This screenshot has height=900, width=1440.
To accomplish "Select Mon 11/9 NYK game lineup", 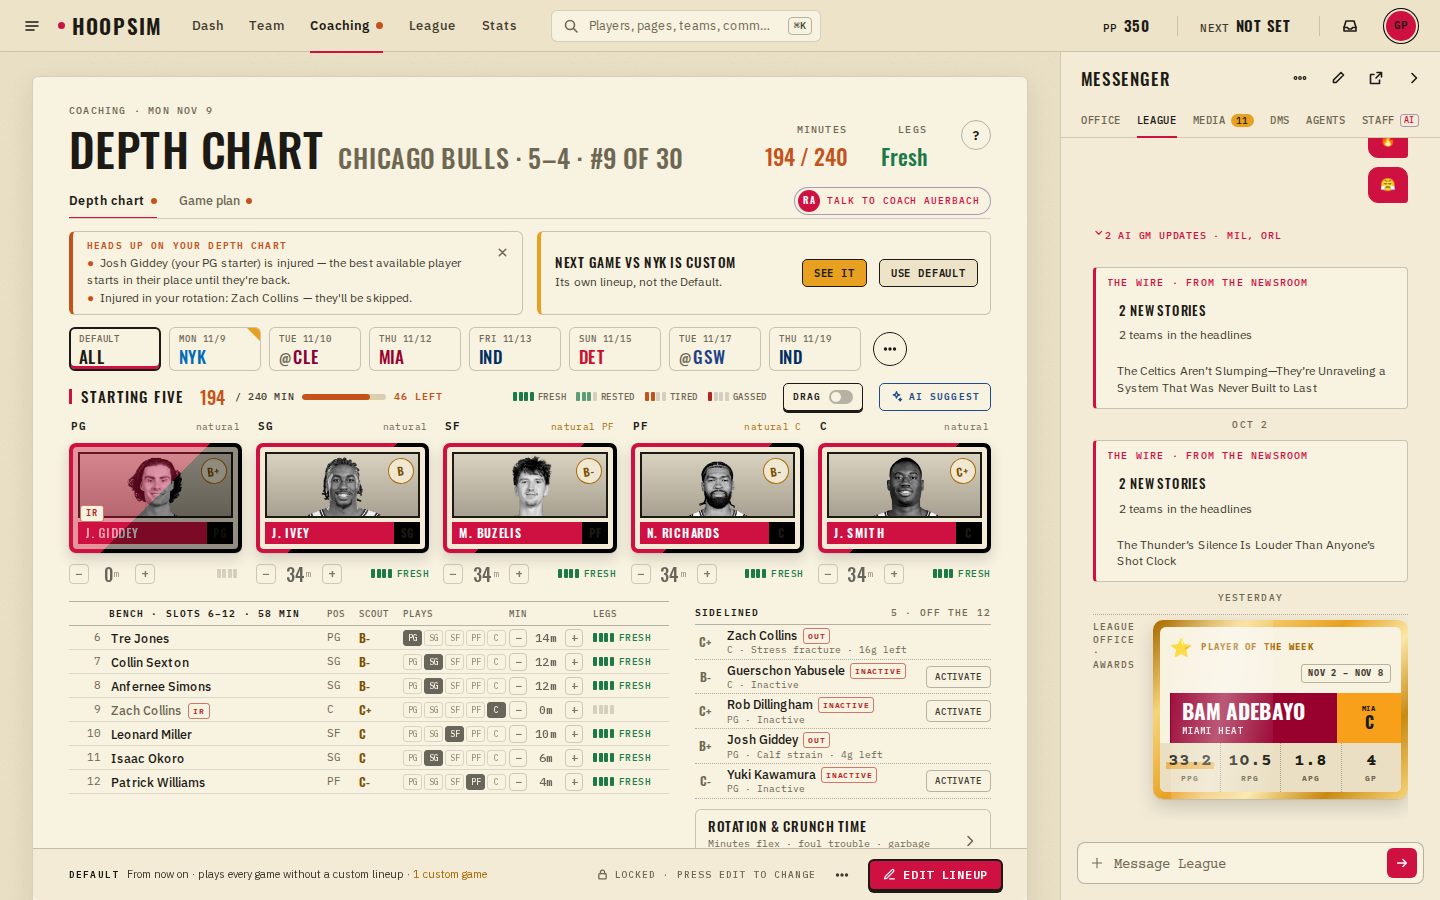I will (x=215, y=349).
